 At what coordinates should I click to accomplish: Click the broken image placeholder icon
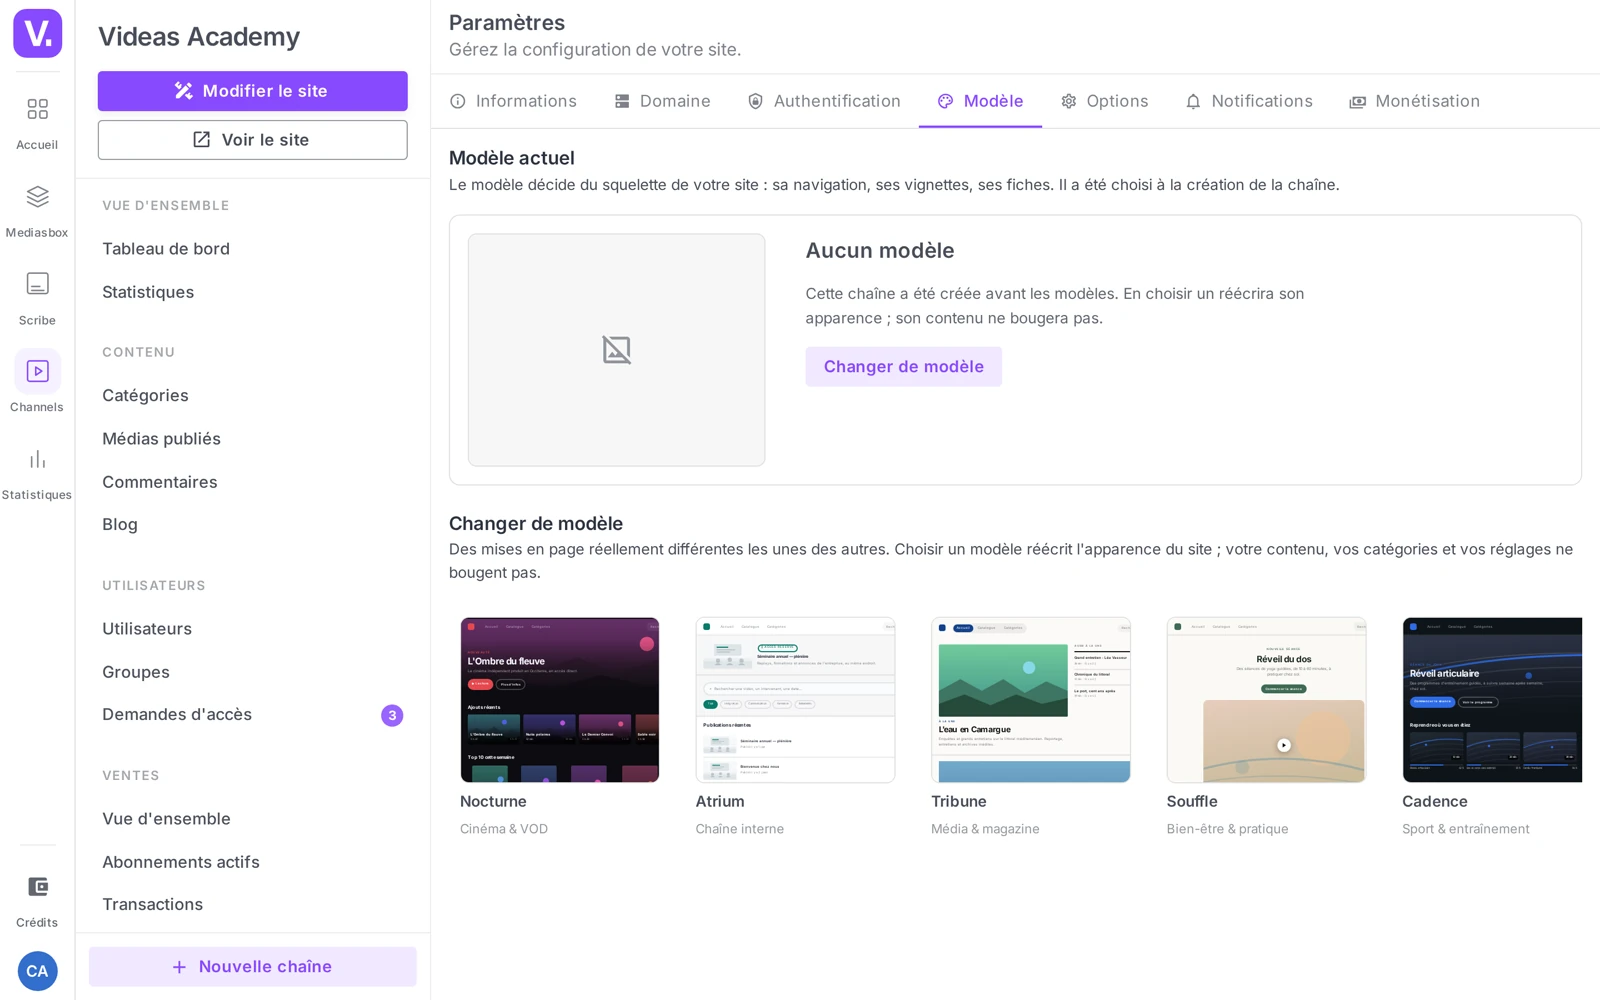pyautogui.click(x=617, y=350)
